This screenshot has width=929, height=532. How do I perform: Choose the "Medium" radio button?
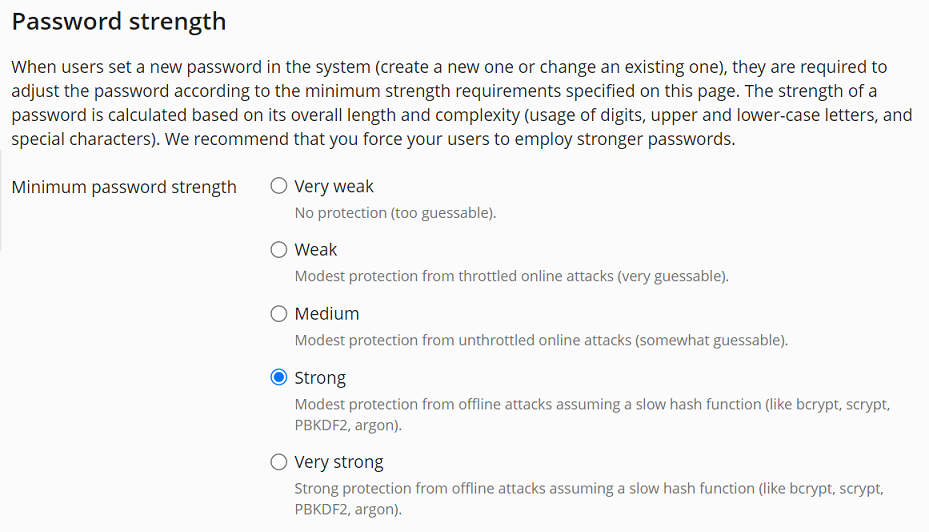click(279, 314)
